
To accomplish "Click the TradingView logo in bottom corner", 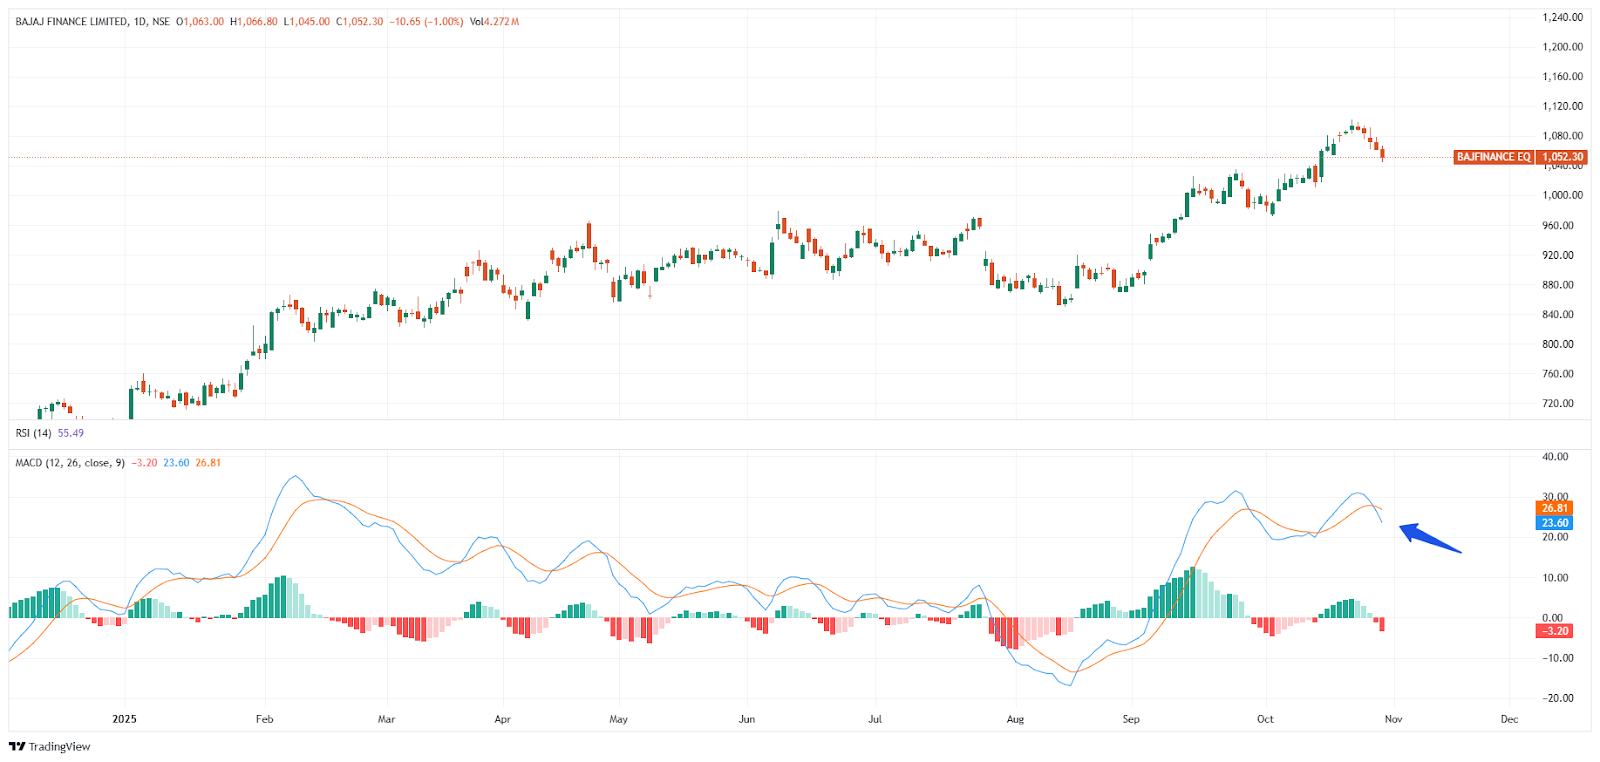I will click(50, 747).
